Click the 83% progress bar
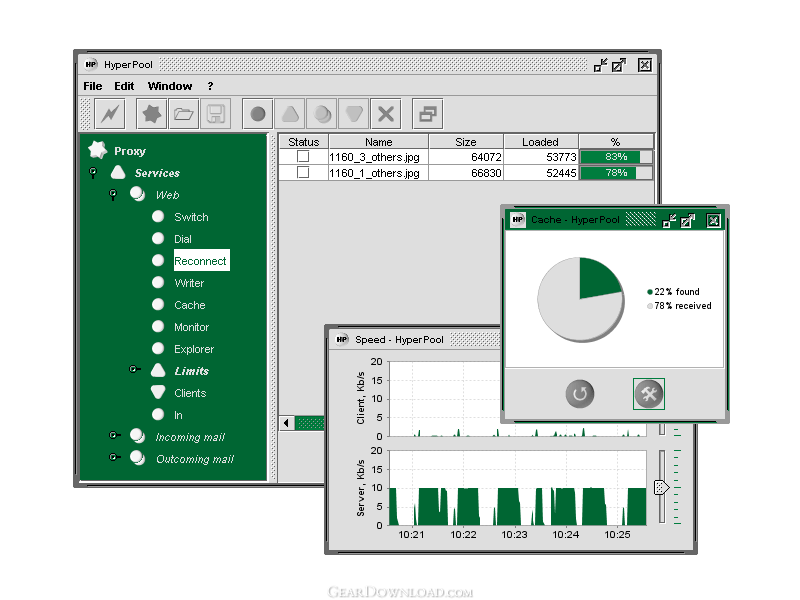800x600 pixels. (x=616, y=157)
